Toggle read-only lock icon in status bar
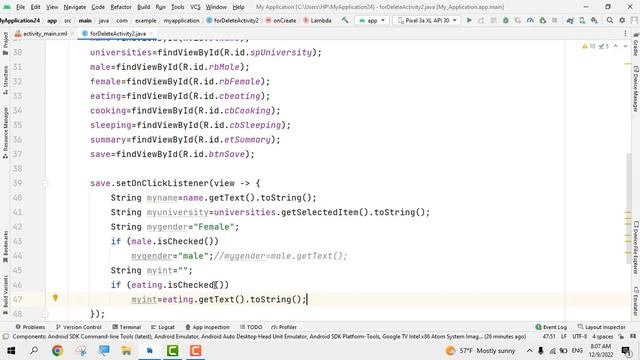This screenshot has height=360, width=640. tap(621, 337)
